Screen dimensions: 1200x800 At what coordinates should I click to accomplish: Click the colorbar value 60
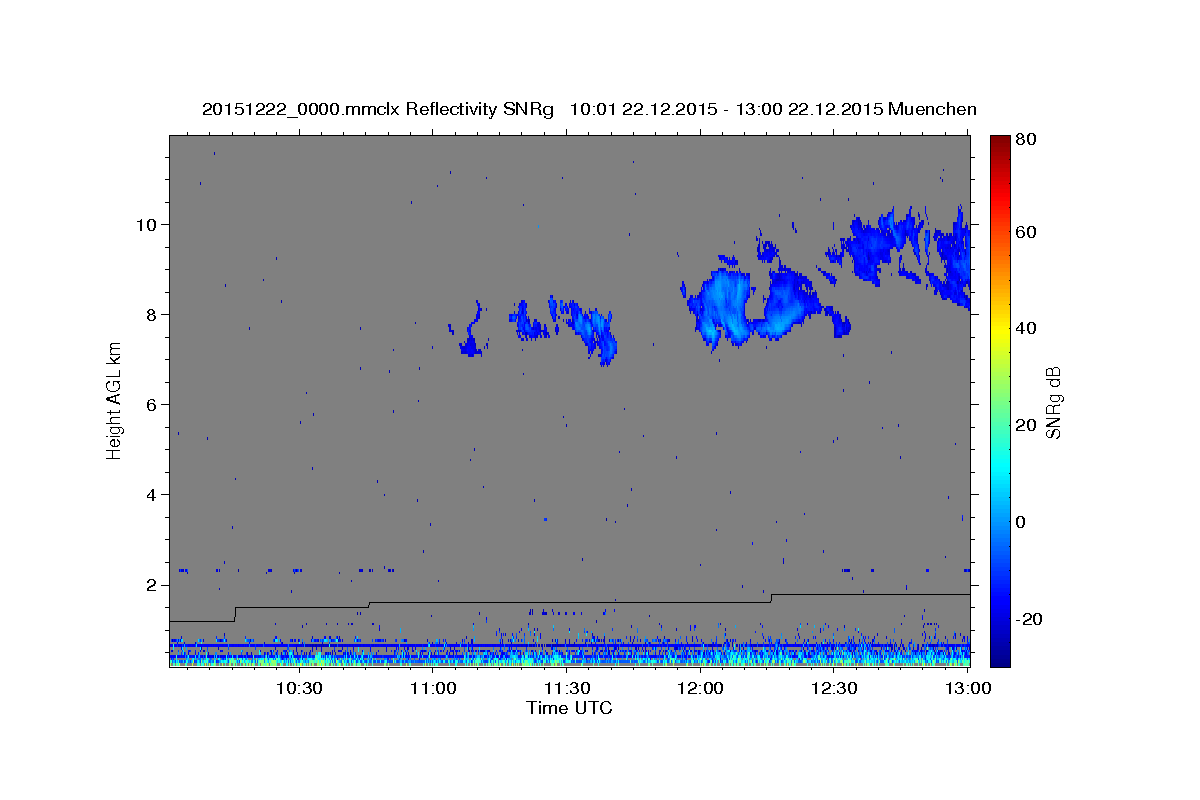[x=1028, y=232]
